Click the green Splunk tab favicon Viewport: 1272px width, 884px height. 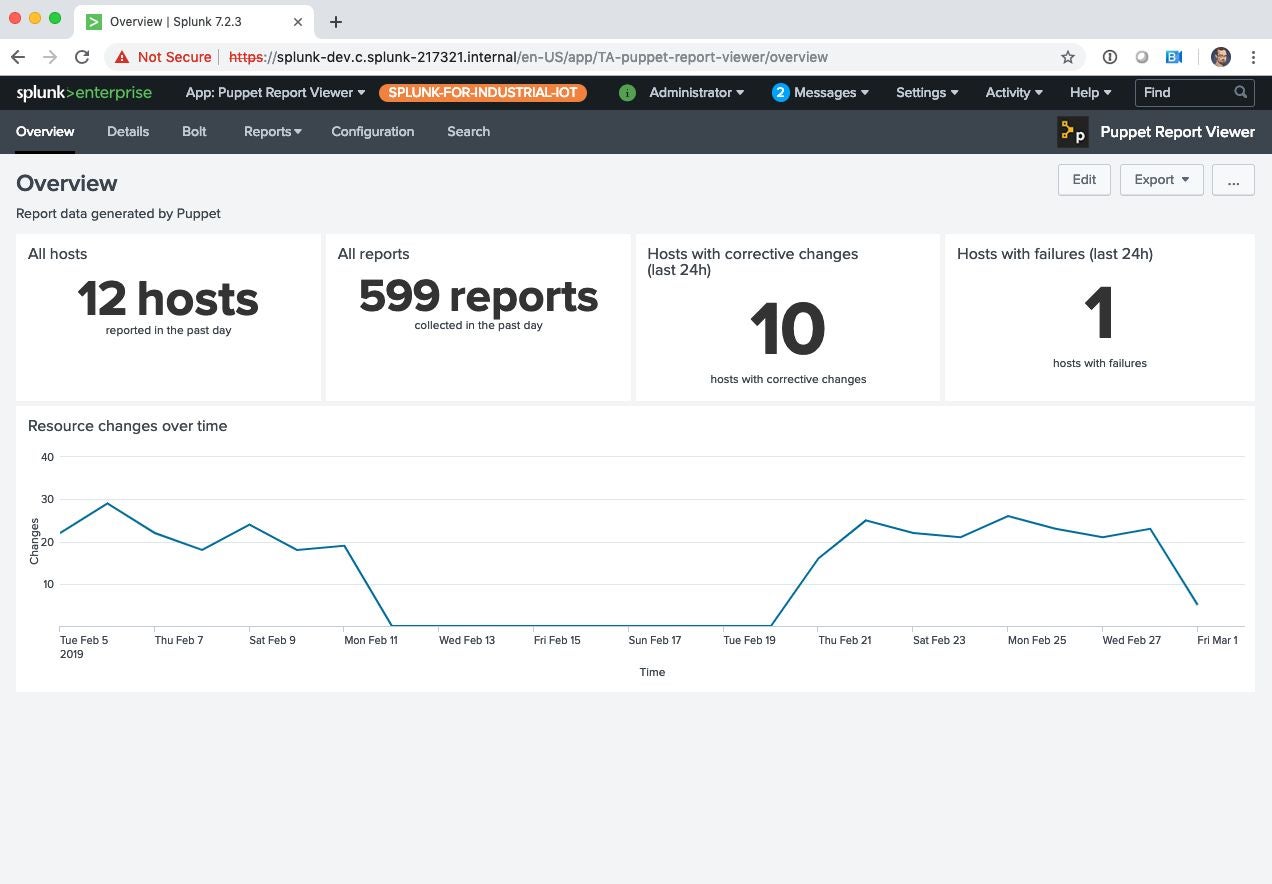click(x=94, y=22)
